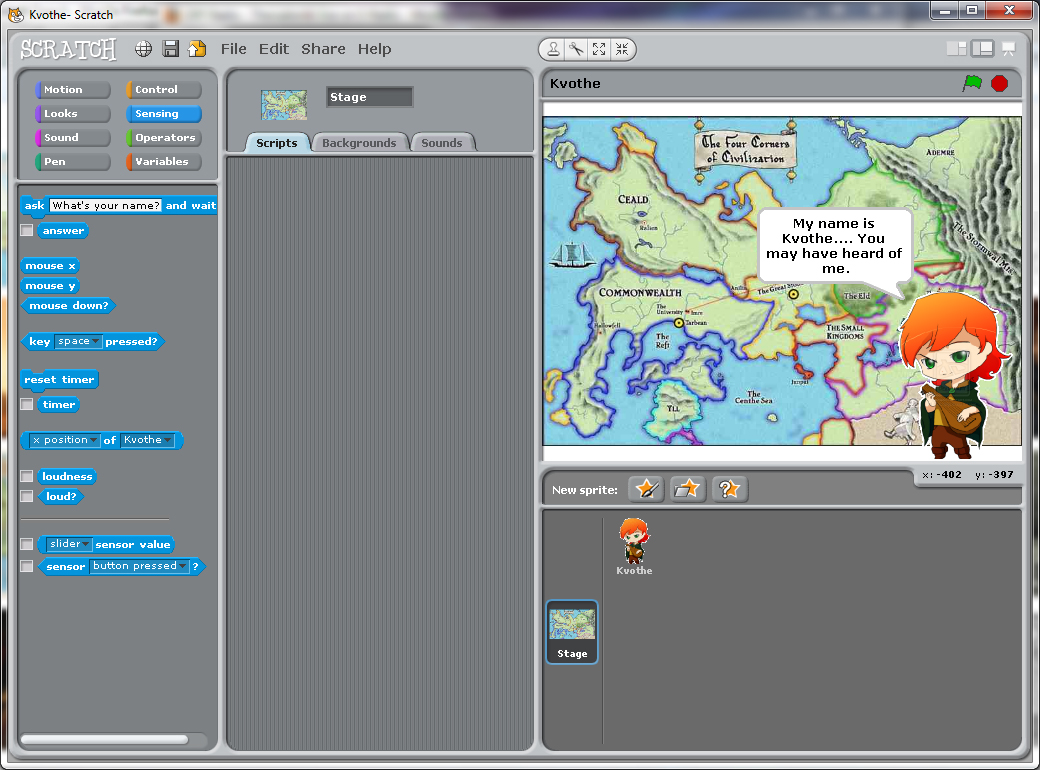
Task: Click the Kvothe speech bubble on stage
Action: point(834,247)
